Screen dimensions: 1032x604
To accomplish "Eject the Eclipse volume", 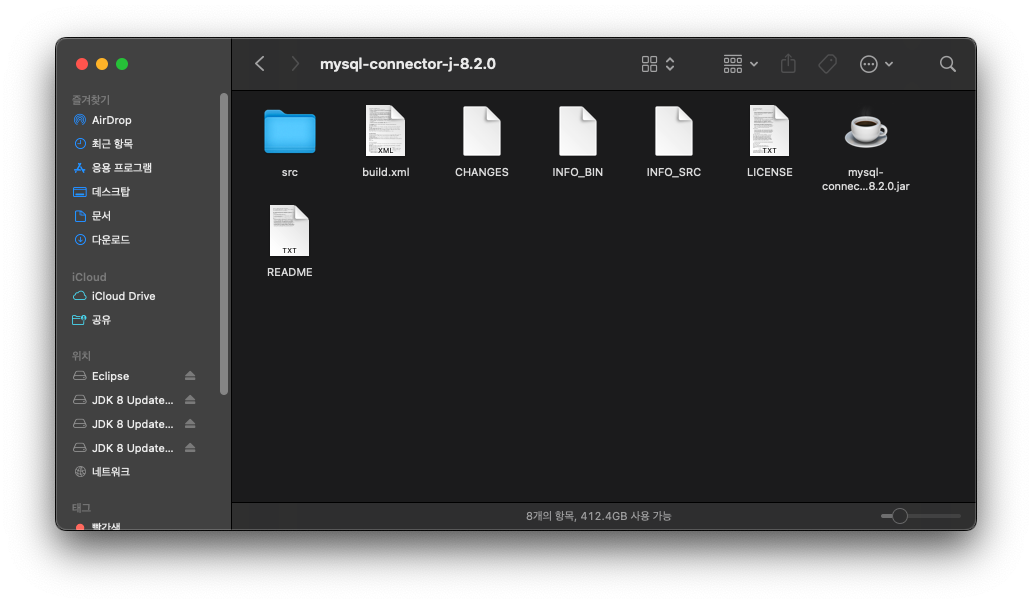I will pos(190,376).
